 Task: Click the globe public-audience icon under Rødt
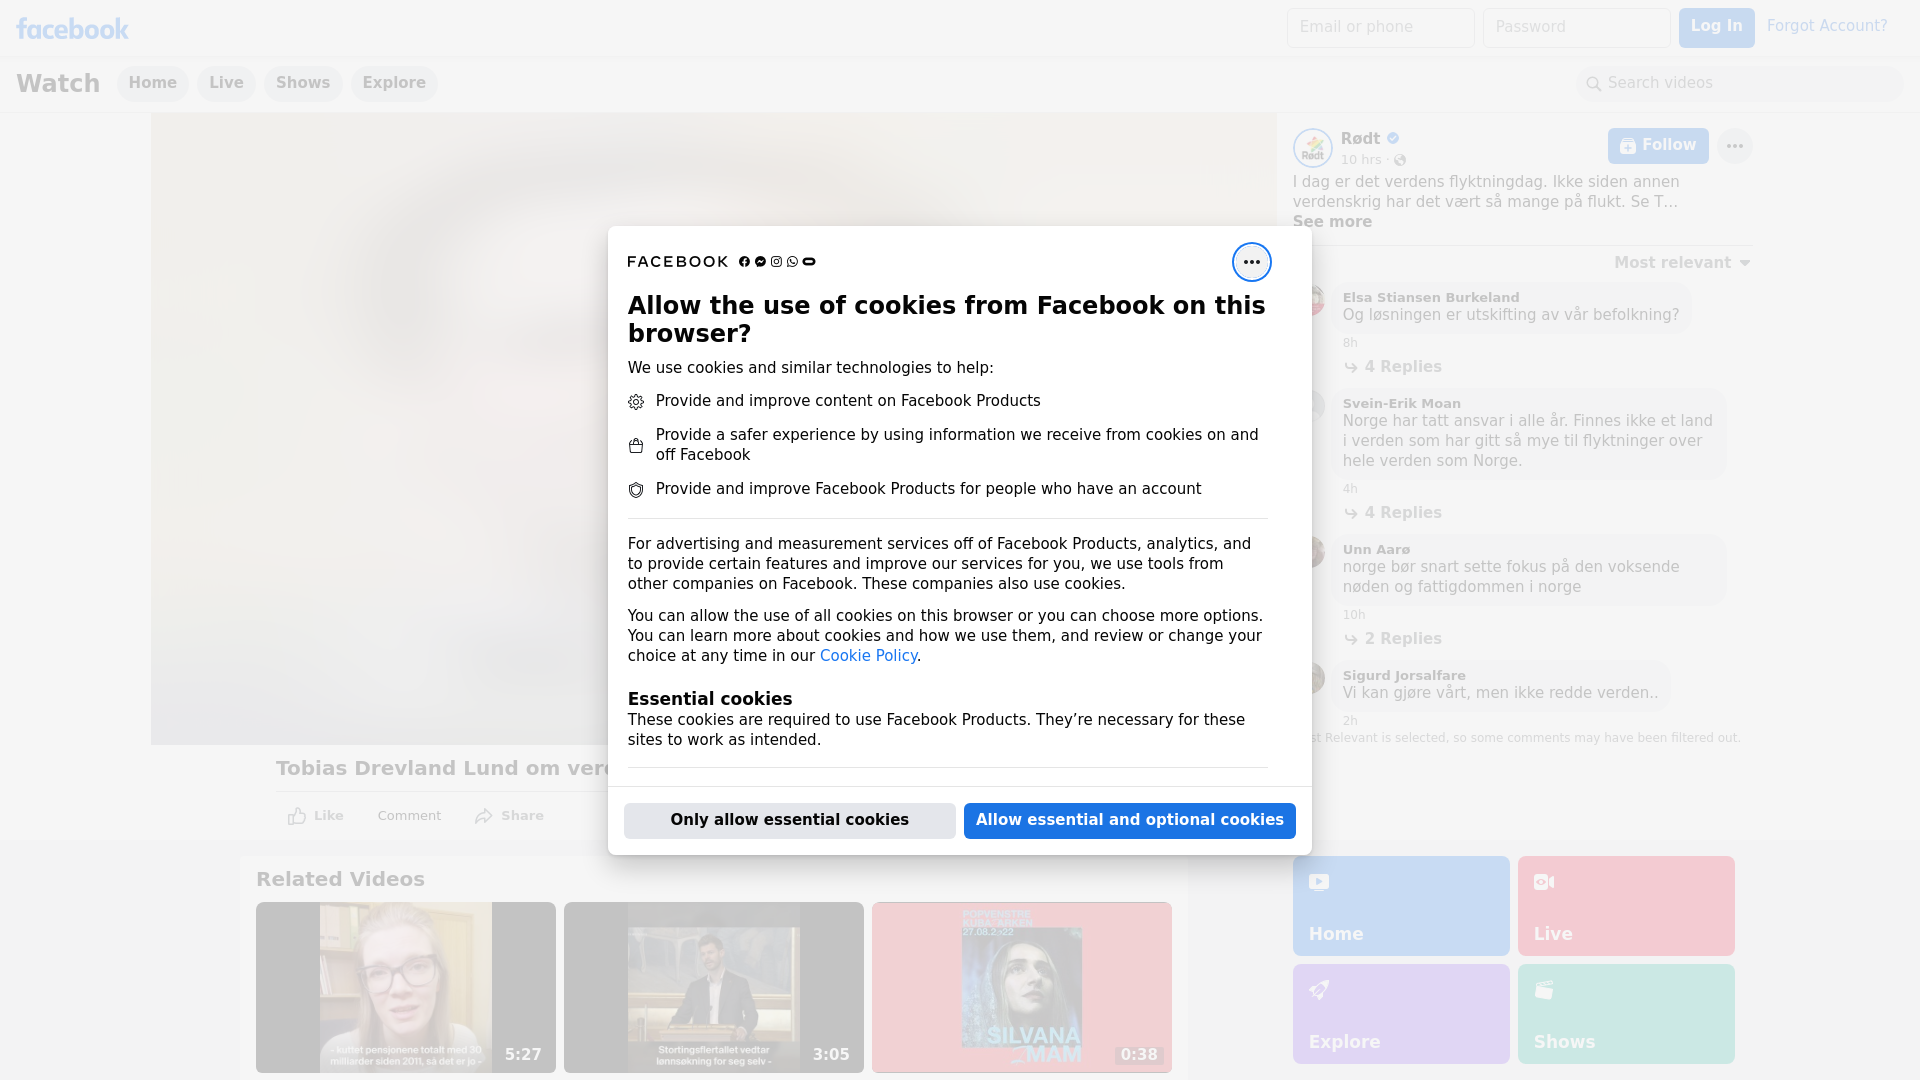click(1400, 160)
